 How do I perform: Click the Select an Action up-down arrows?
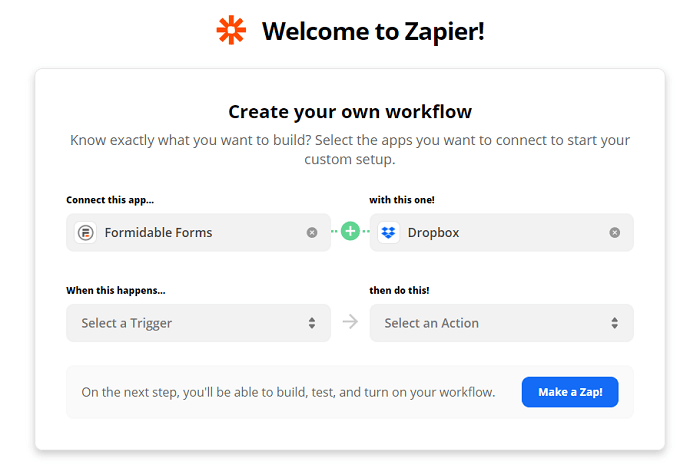pos(615,323)
